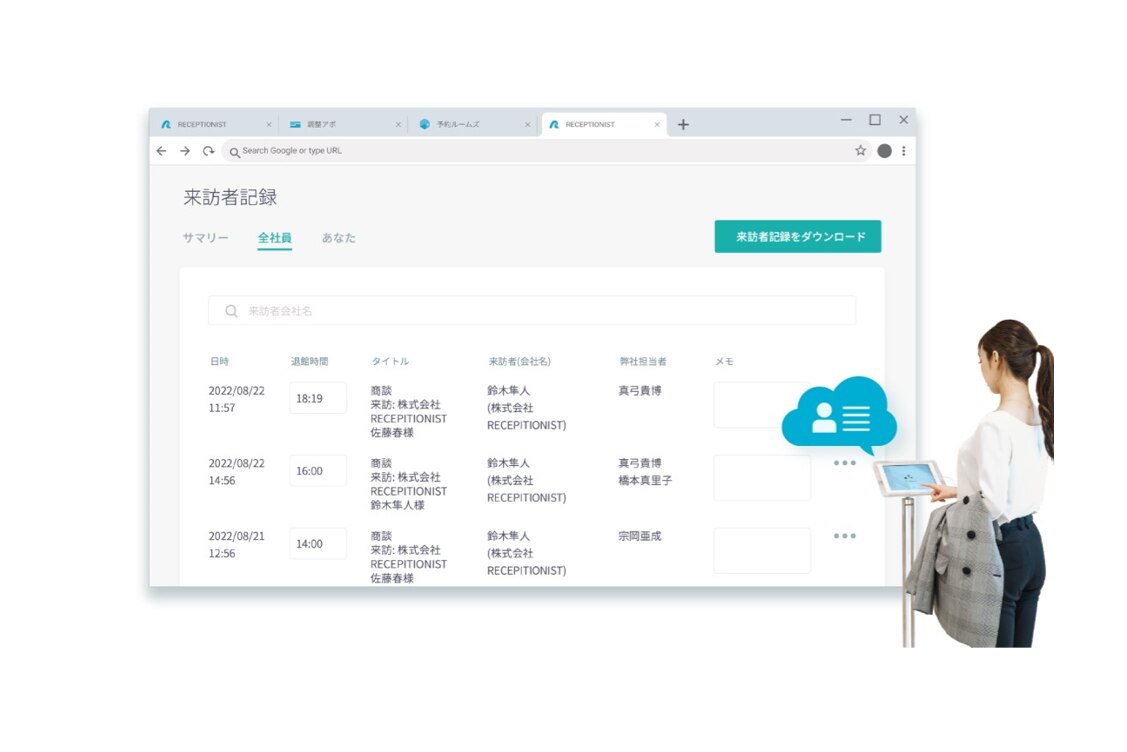Image resolution: width=1127 pixels, height=752 pixels.
Task: Click date 2022/08/21 12:56
Action: [x=236, y=545]
